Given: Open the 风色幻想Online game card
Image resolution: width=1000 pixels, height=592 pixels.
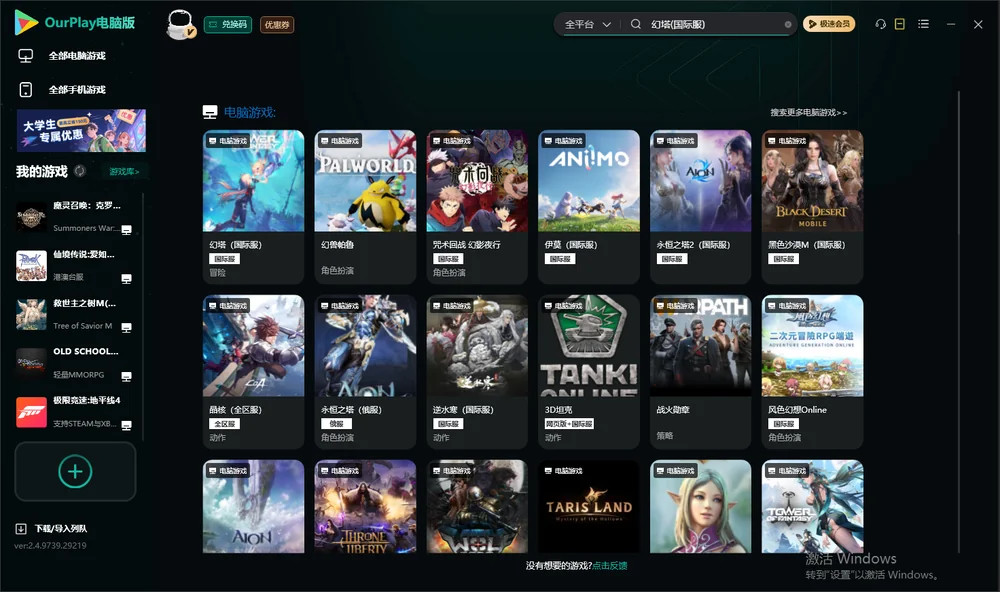Looking at the screenshot, I should pyautogui.click(x=812, y=372).
